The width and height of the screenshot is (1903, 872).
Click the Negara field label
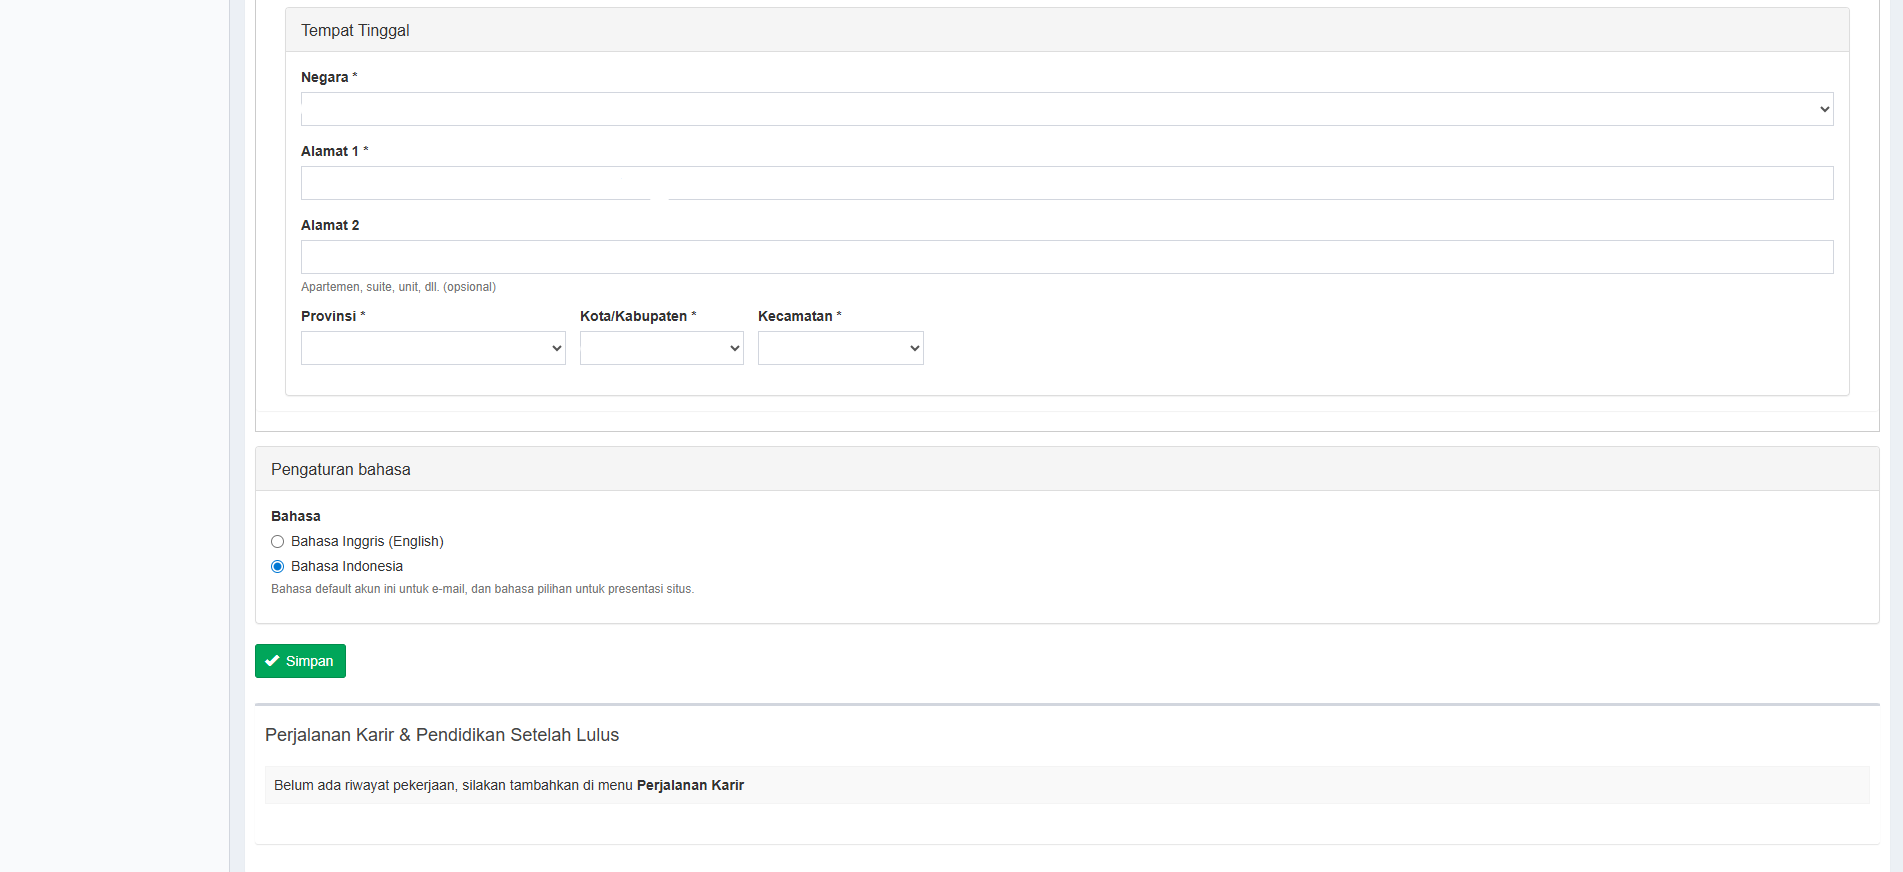click(325, 77)
